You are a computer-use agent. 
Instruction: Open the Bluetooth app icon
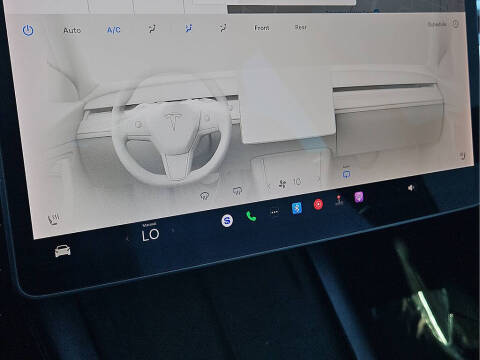pos(297,208)
